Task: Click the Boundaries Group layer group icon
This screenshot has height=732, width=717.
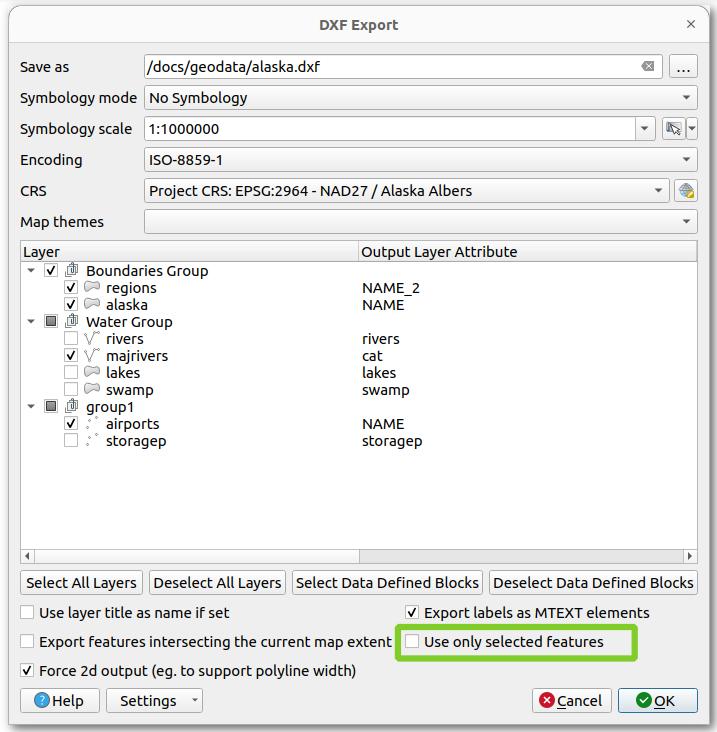Action: pos(72,271)
